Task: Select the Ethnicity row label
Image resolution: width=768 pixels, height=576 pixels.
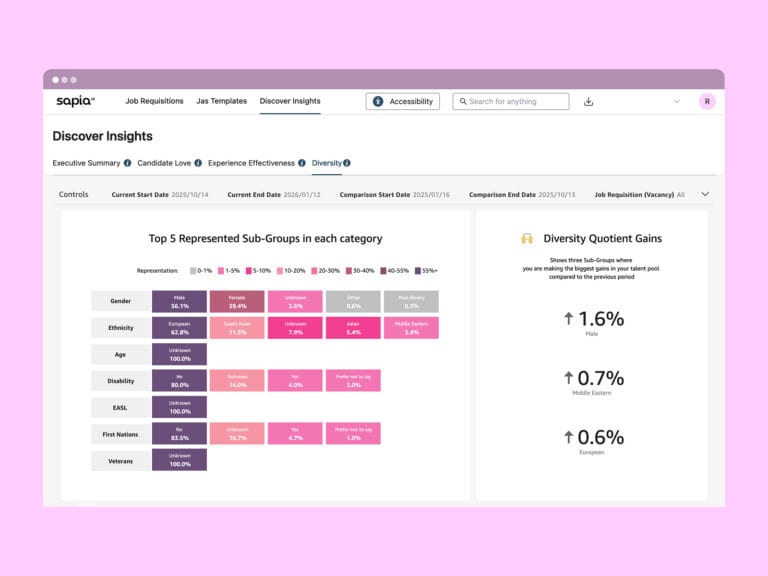Action: 120,328
